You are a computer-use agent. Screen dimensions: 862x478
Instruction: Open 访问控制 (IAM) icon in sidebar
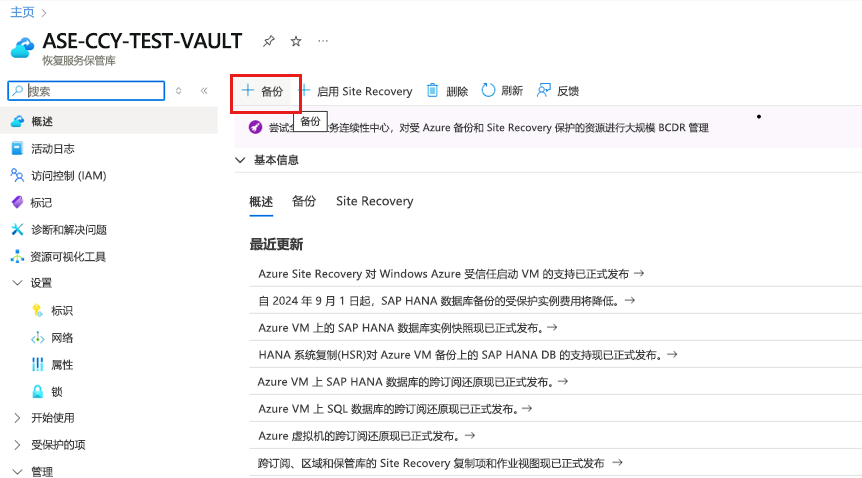click(x=18, y=175)
